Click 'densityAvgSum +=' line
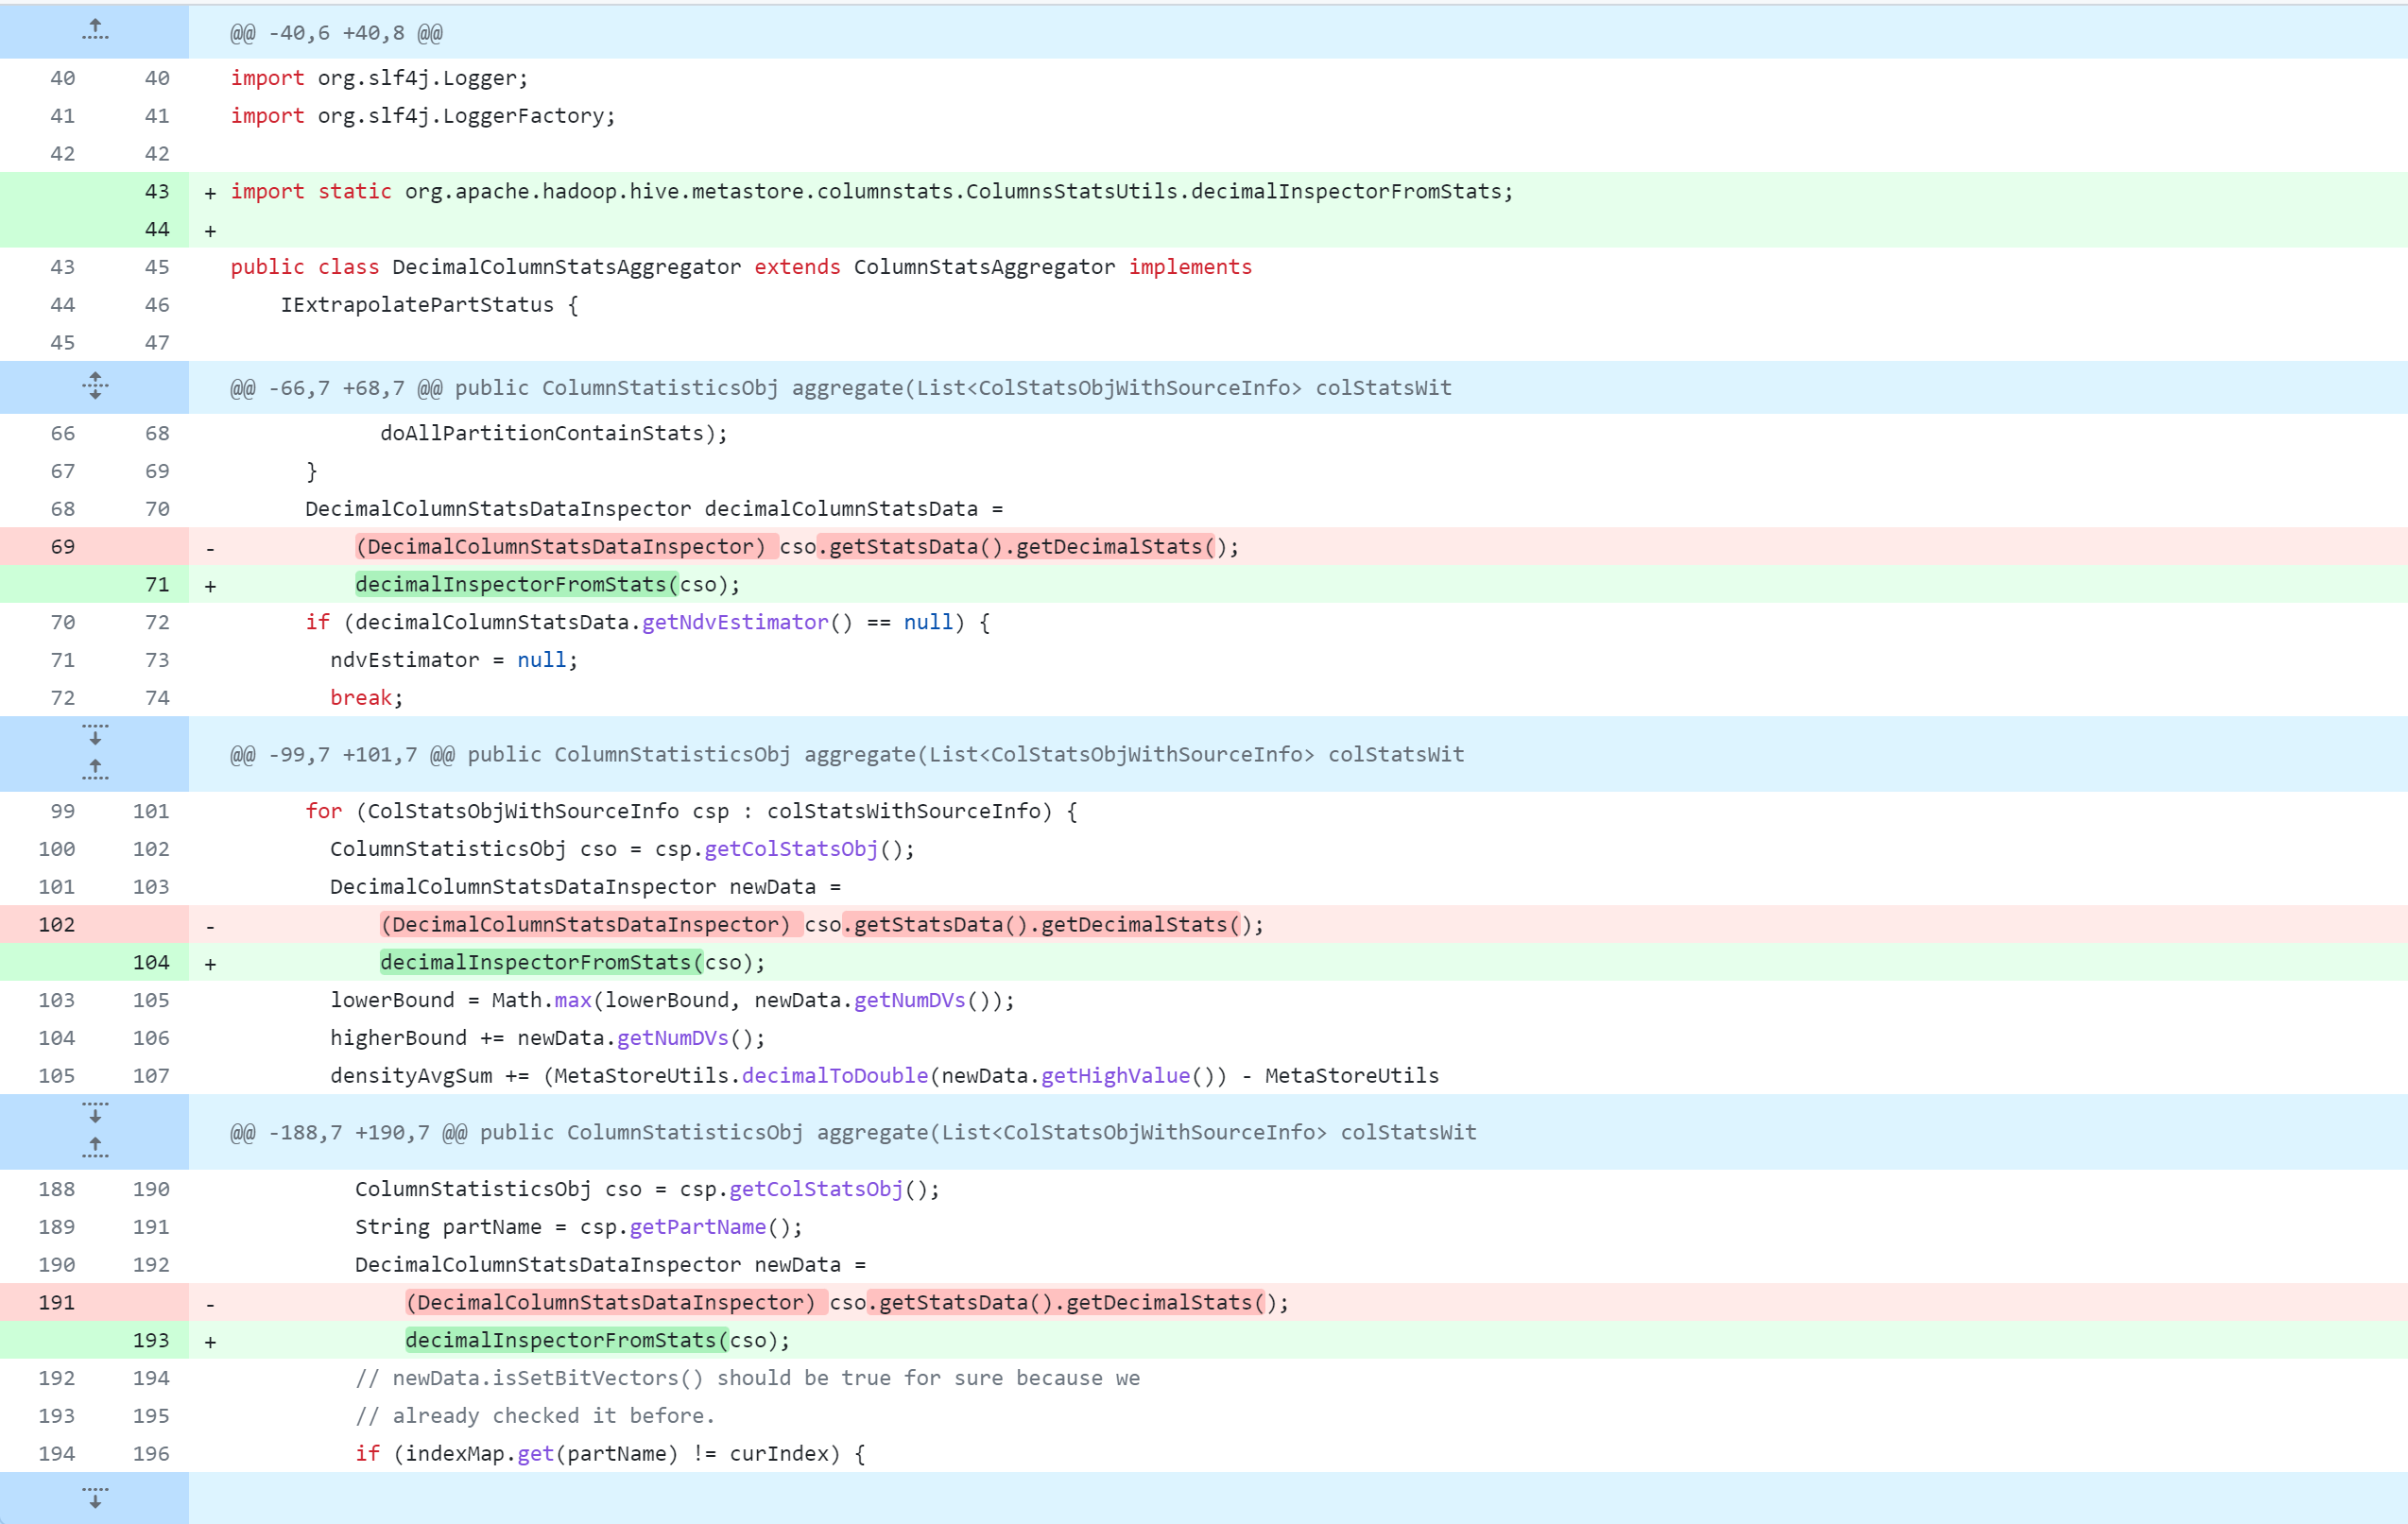 [884, 1076]
